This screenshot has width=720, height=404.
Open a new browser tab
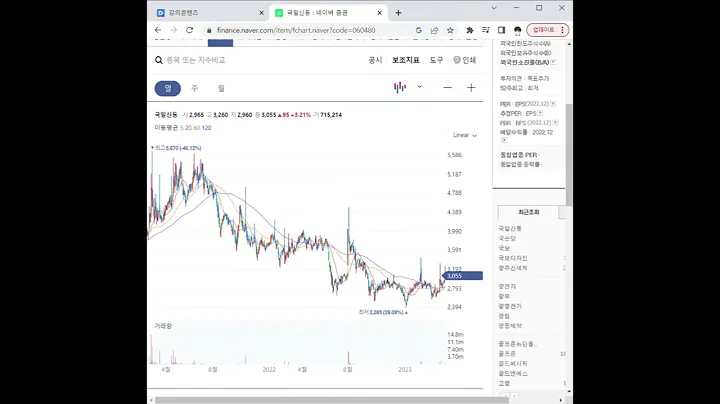tap(398, 13)
